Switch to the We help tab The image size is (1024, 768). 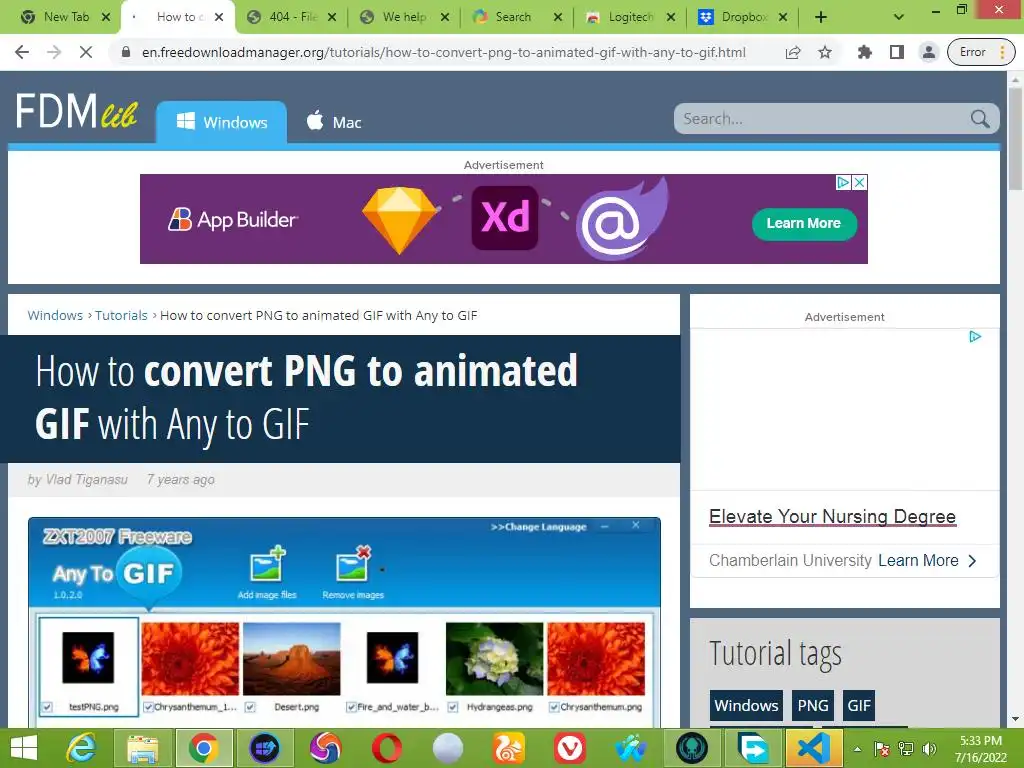tap(405, 17)
